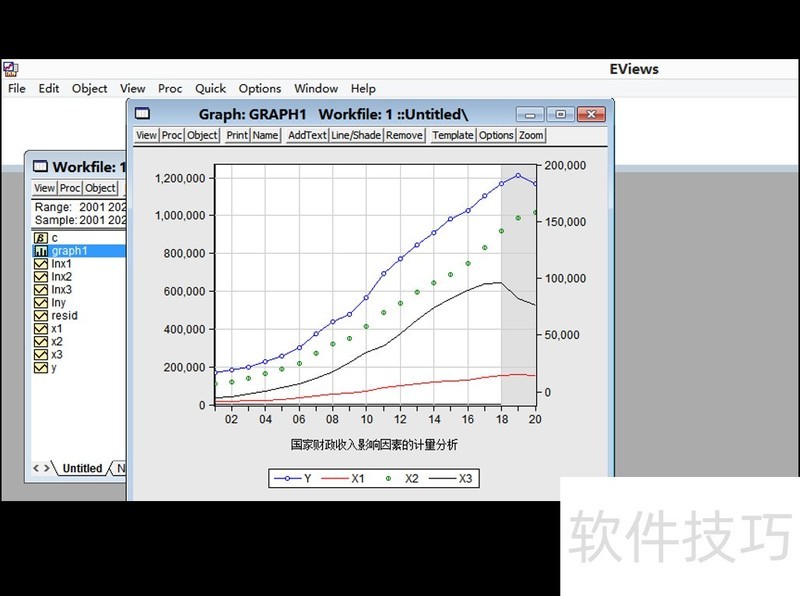Select the lny series icon

pos(41,303)
